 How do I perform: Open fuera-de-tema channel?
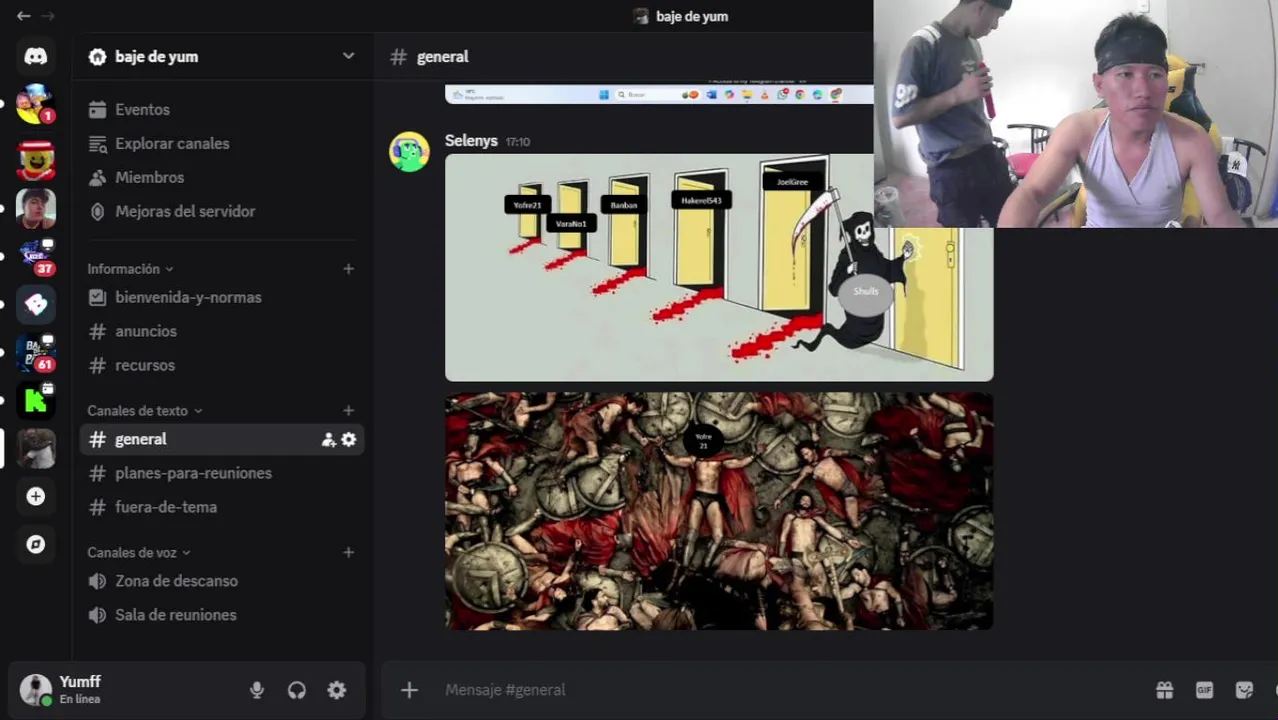point(222,507)
